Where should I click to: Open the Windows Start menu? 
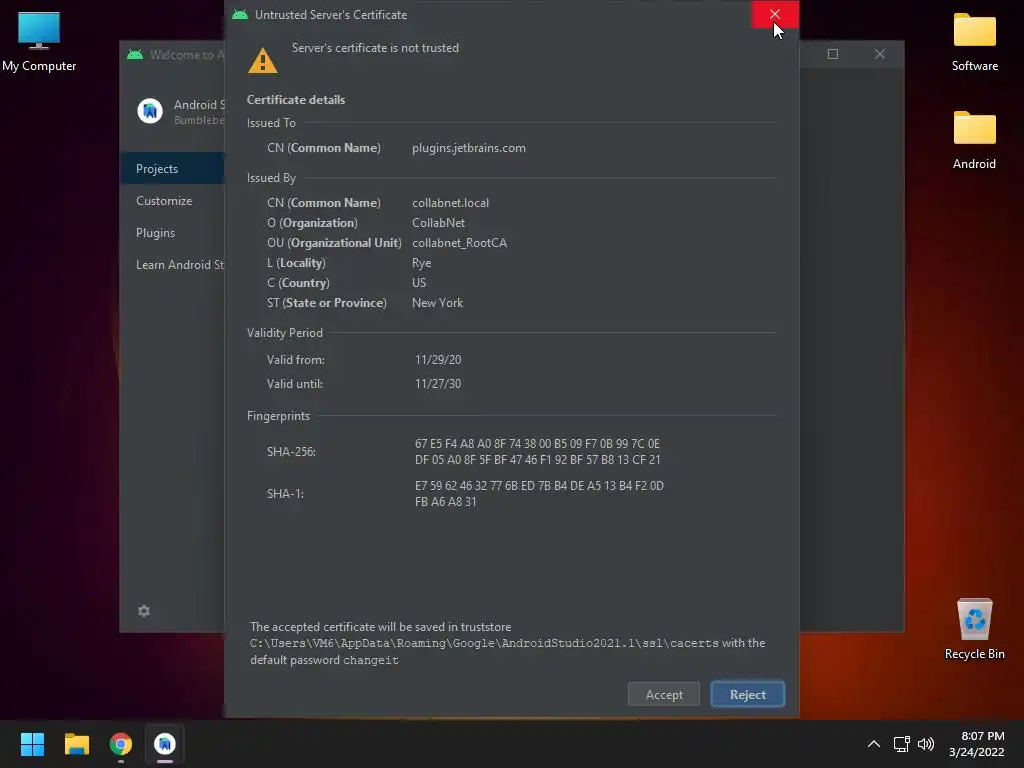click(x=32, y=744)
